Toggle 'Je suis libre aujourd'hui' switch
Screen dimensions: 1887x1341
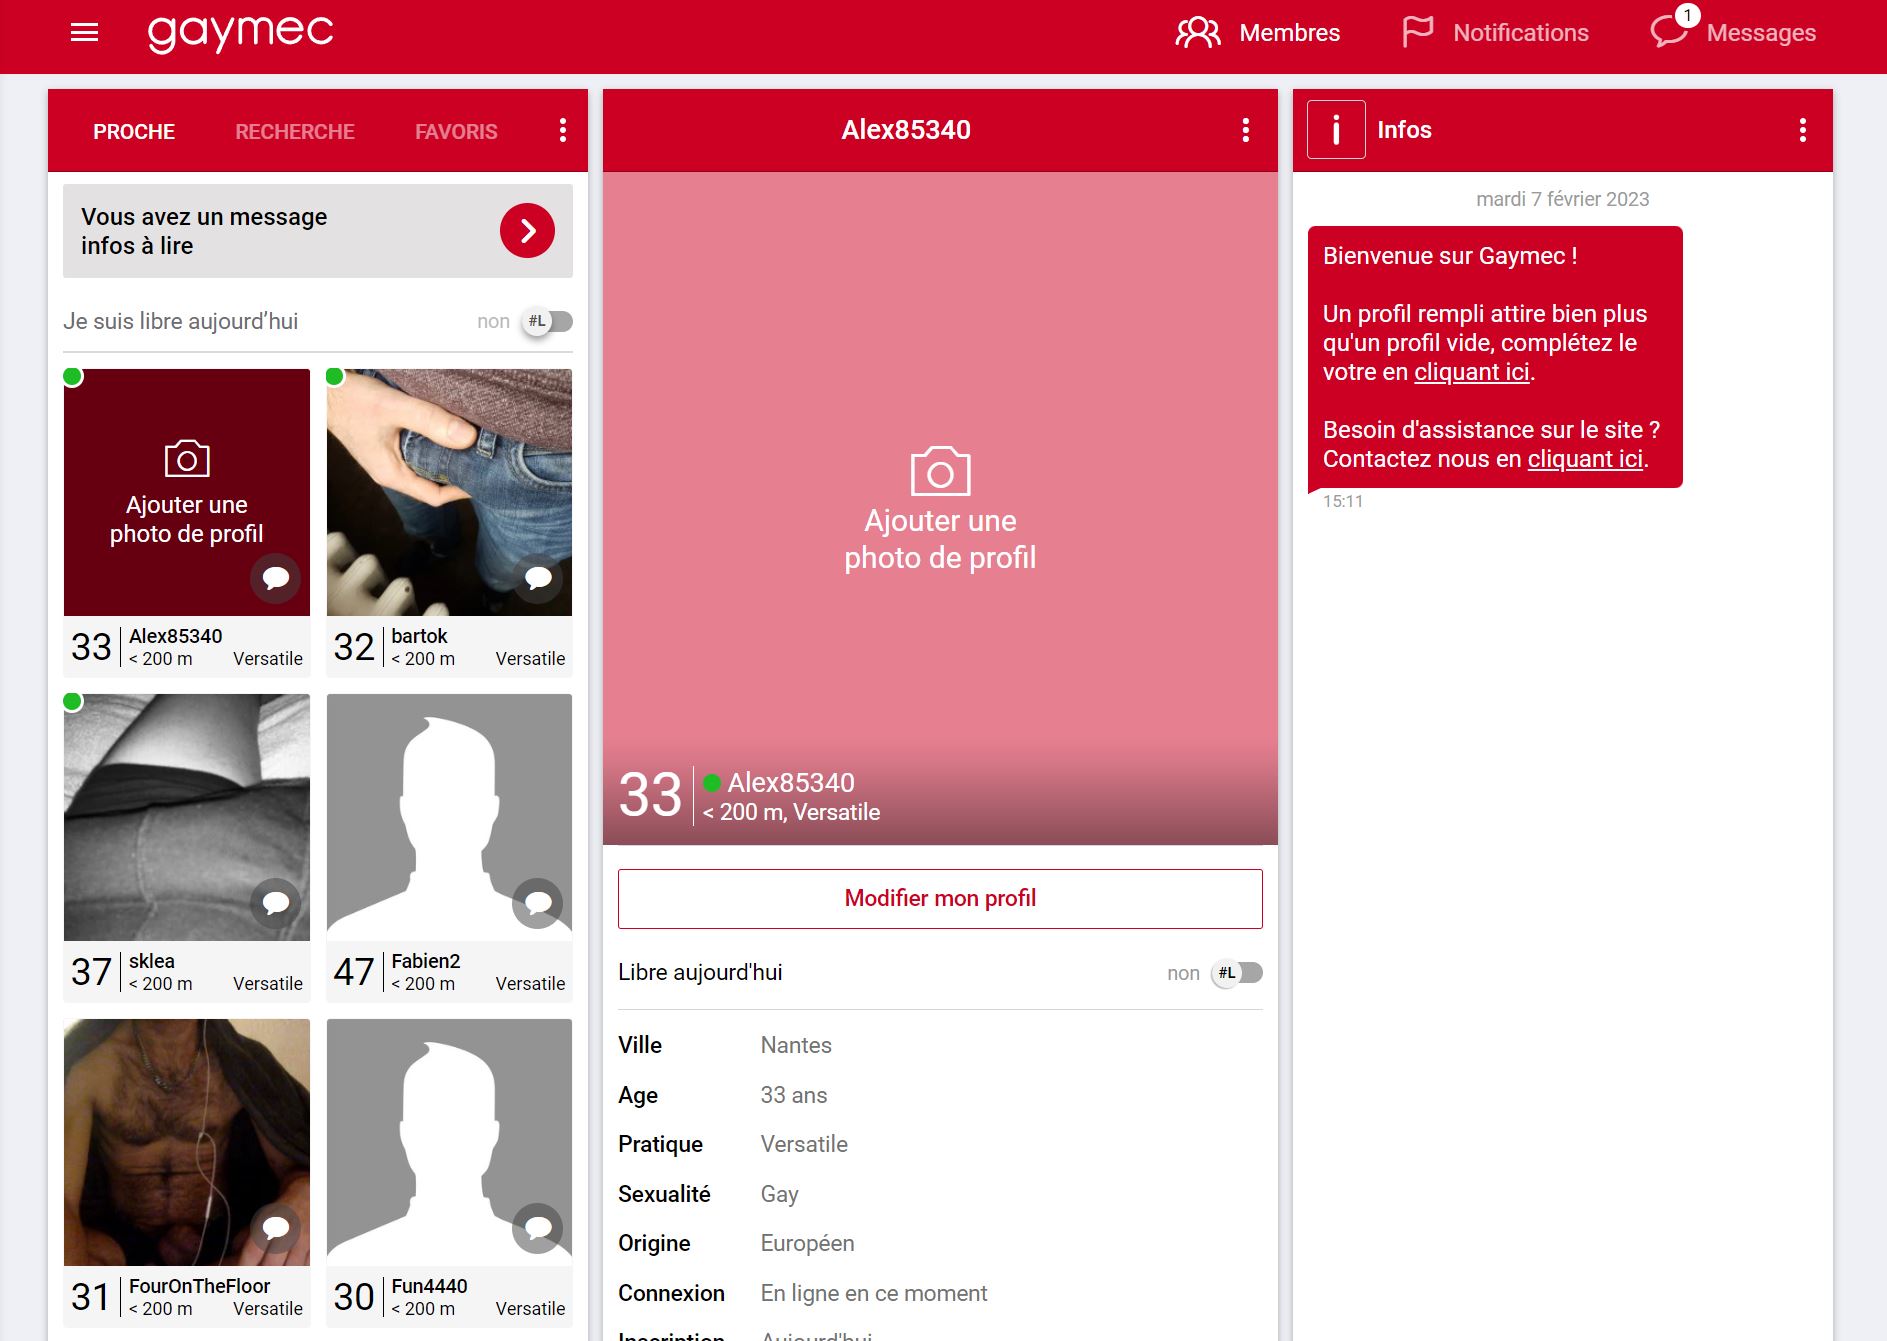click(x=548, y=322)
